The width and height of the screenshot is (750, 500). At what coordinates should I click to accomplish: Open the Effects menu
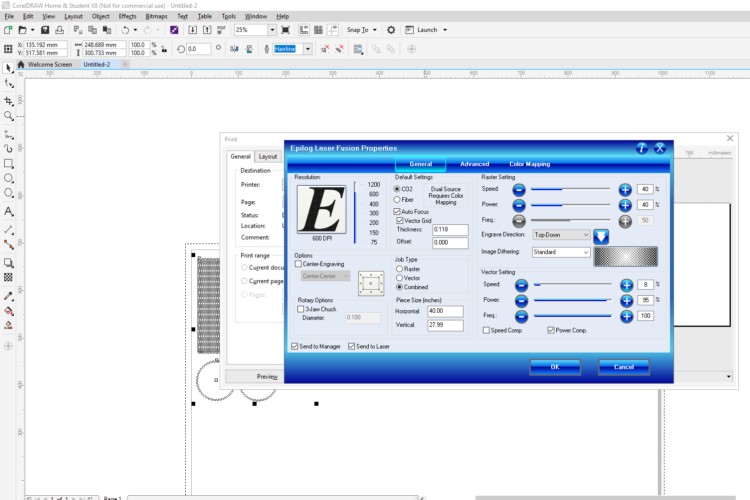coord(127,16)
